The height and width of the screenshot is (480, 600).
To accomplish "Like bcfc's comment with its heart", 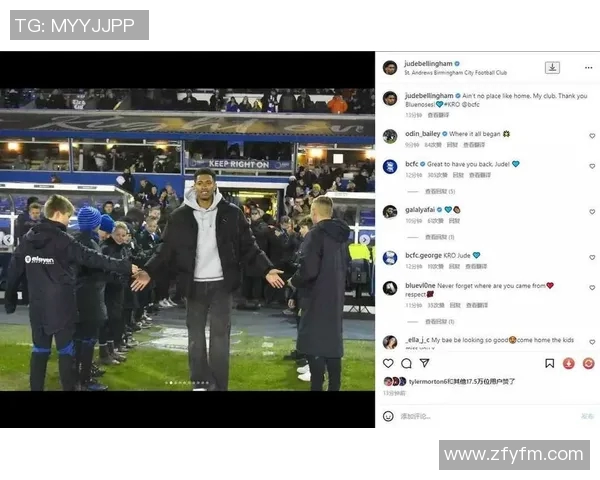I will 592,166.
